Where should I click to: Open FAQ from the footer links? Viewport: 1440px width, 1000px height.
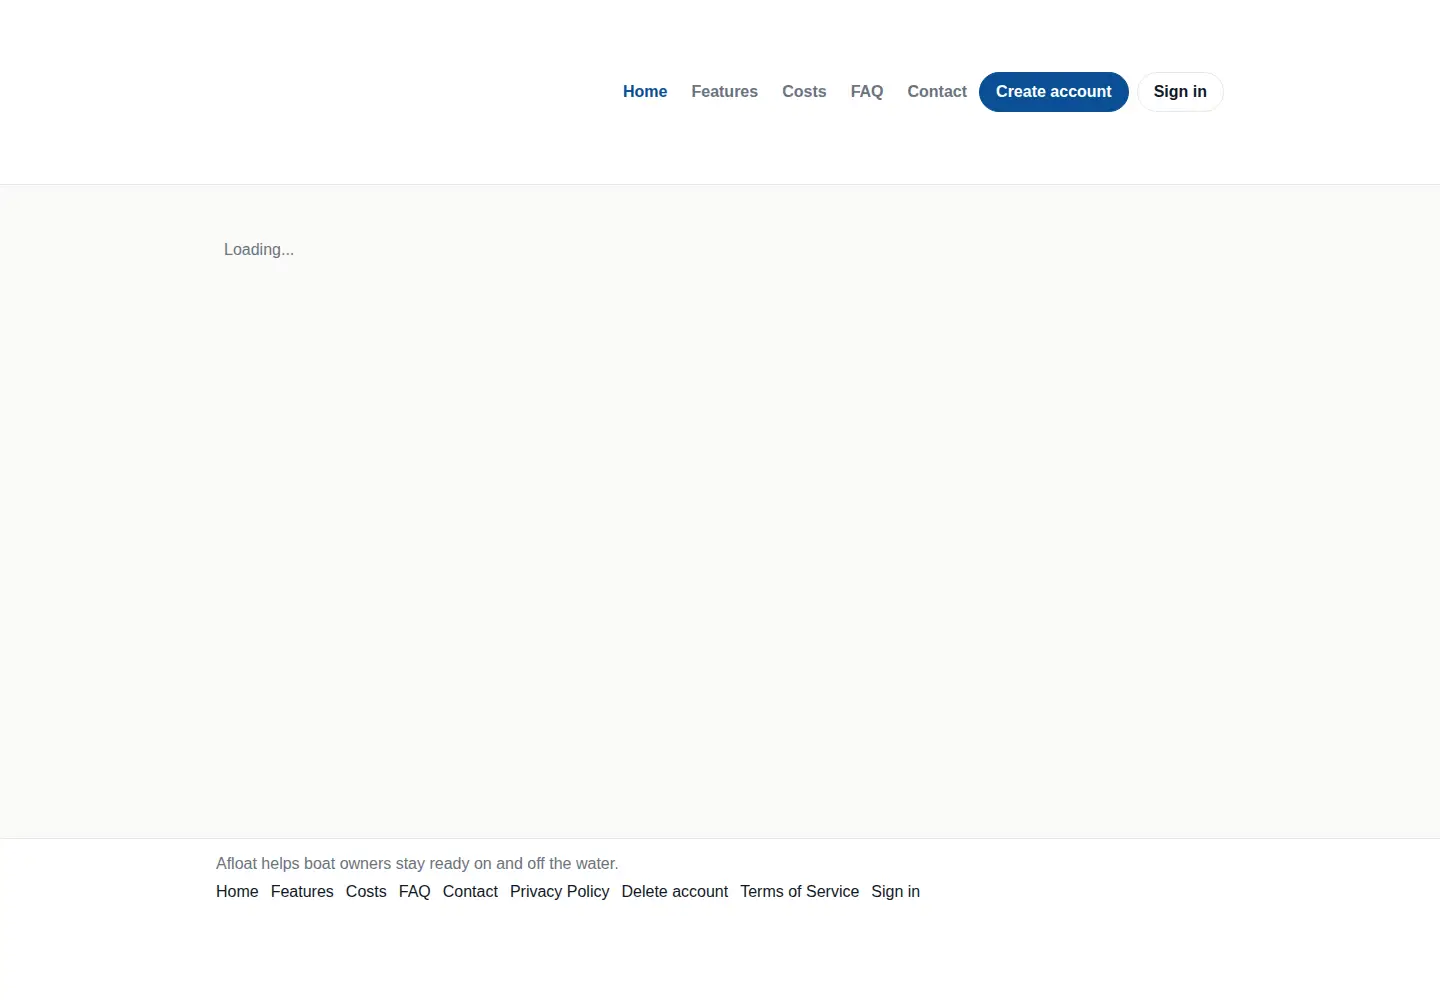(x=415, y=892)
